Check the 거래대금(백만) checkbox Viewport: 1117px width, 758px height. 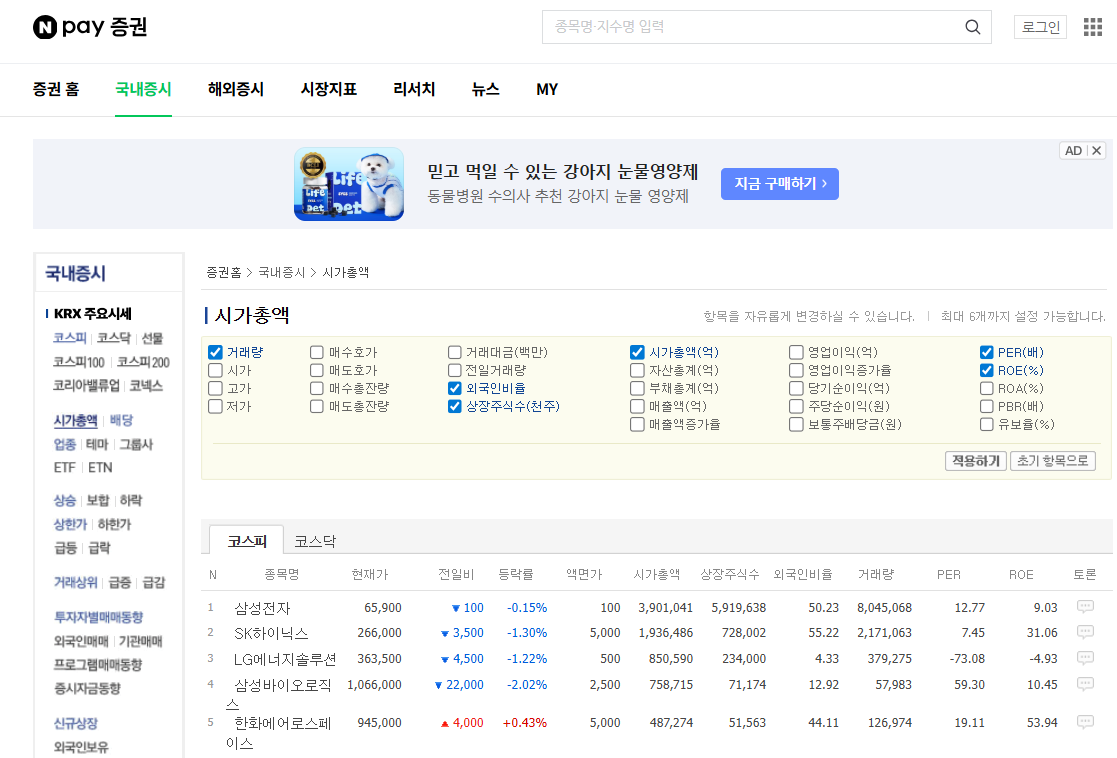pos(454,352)
